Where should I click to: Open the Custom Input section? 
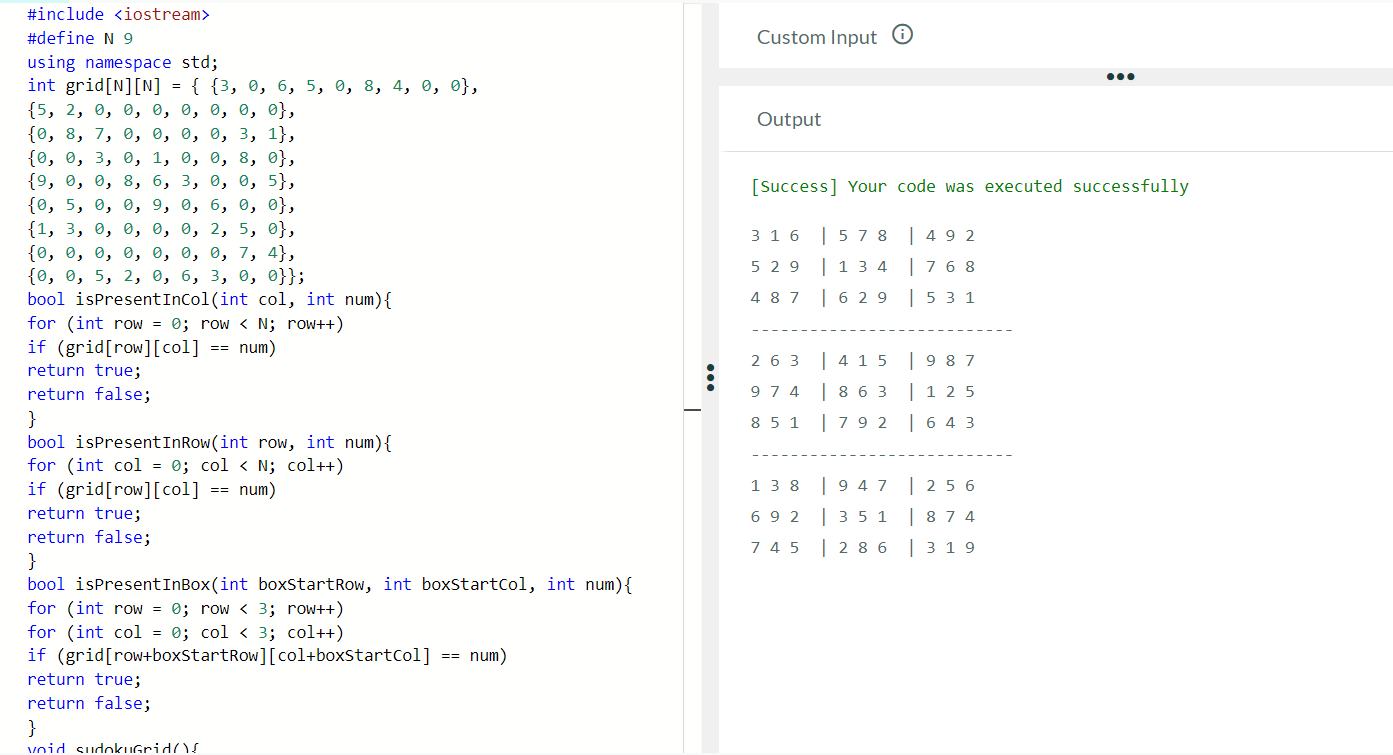(x=817, y=37)
